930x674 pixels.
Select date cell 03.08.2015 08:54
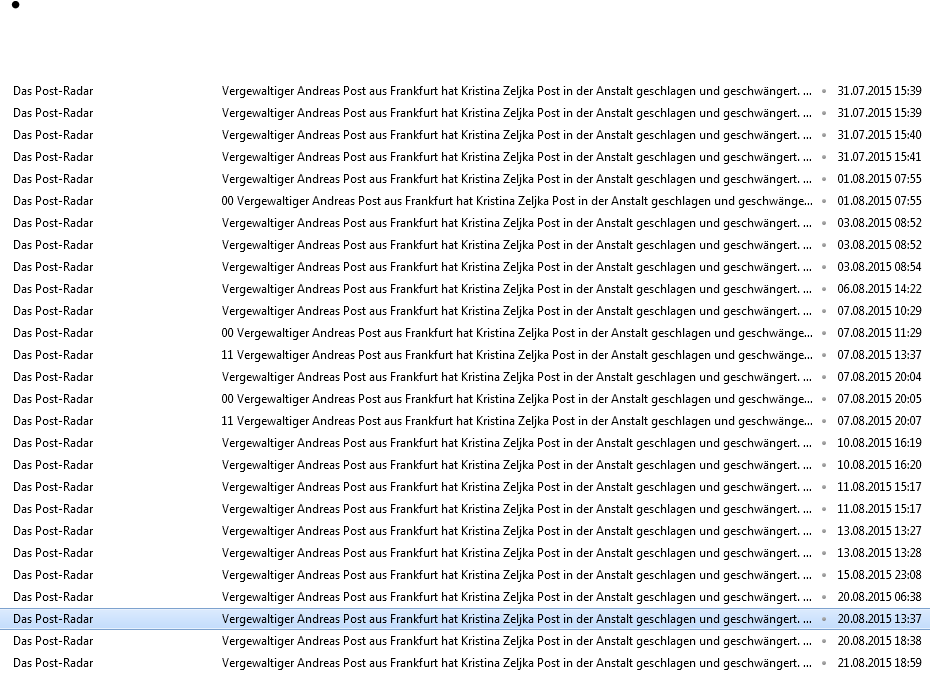tap(879, 267)
